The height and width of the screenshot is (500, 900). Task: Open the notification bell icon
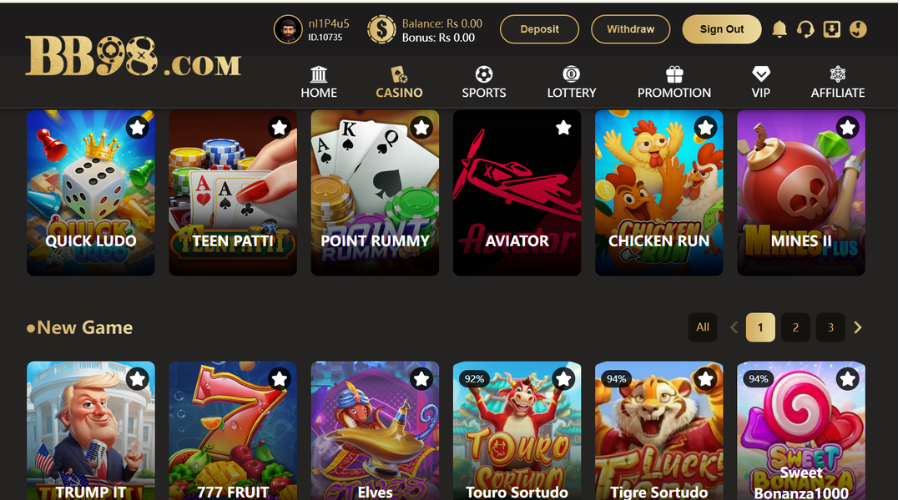click(x=779, y=29)
